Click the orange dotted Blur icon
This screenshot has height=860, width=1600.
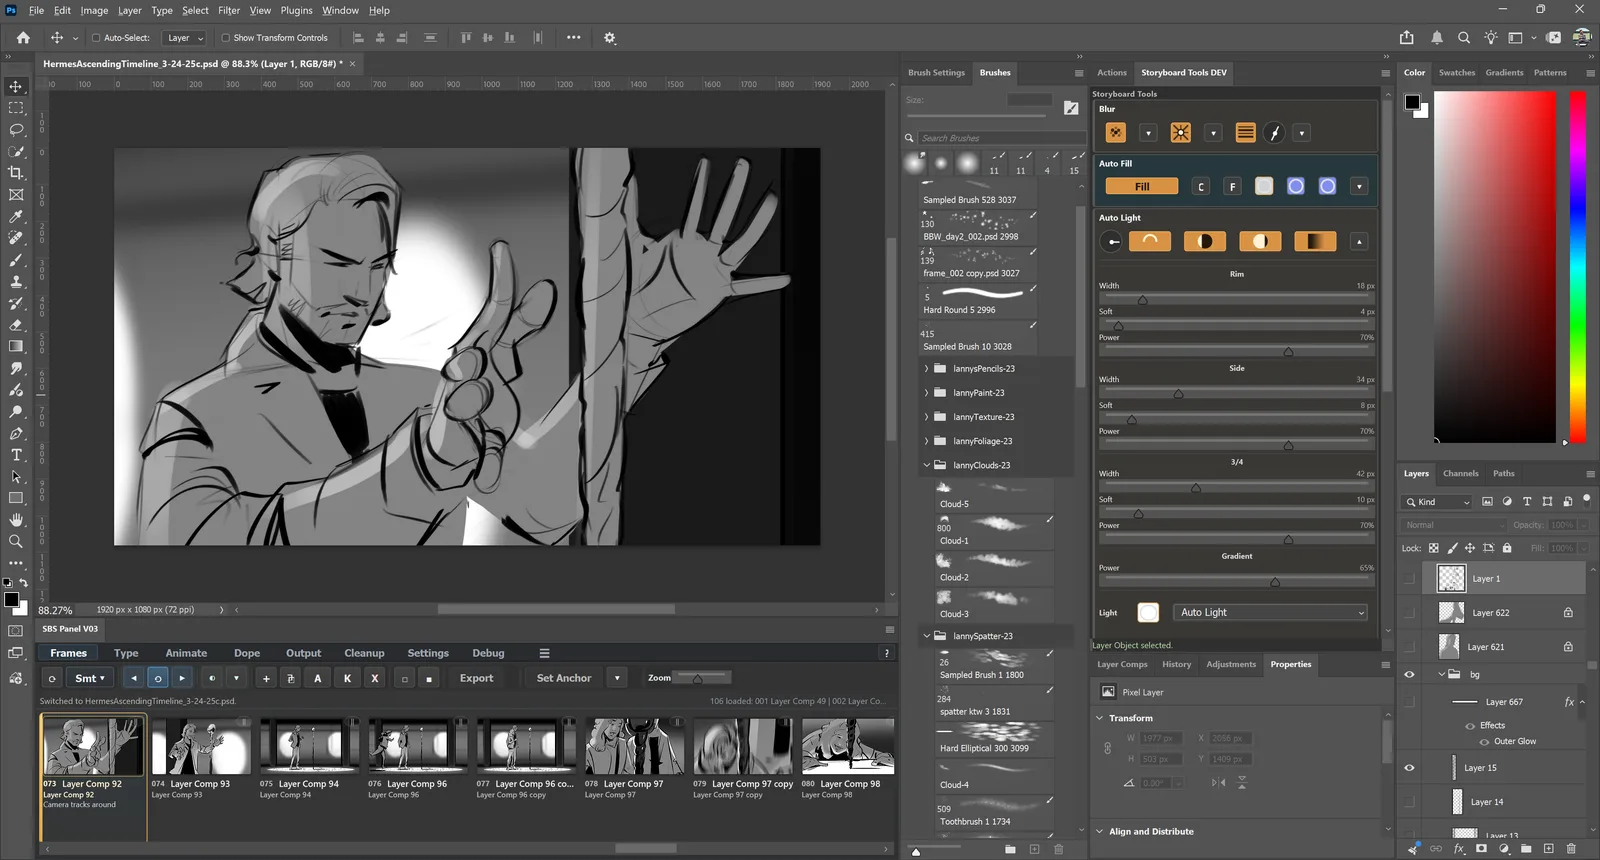click(1116, 132)
